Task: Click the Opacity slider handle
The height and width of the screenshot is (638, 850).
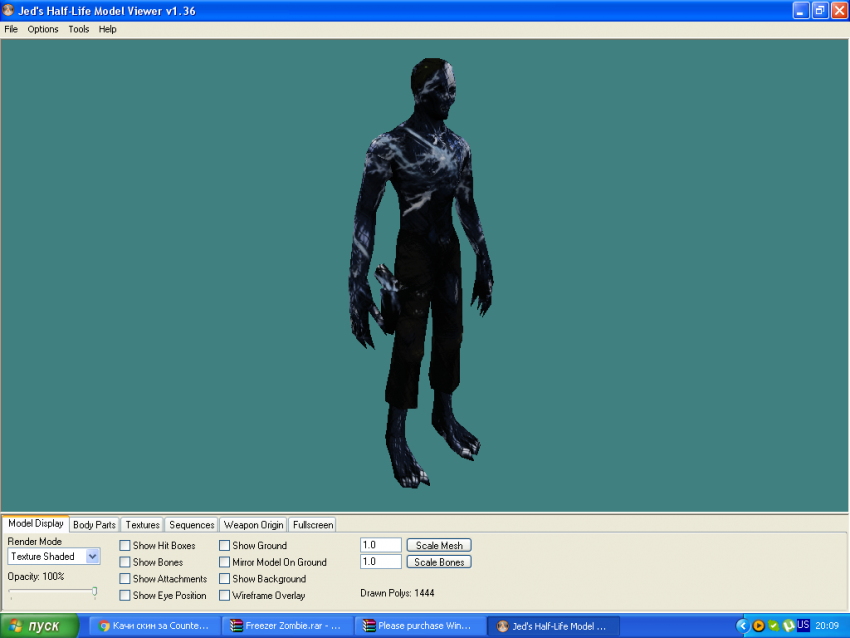Action: [95, 592]
